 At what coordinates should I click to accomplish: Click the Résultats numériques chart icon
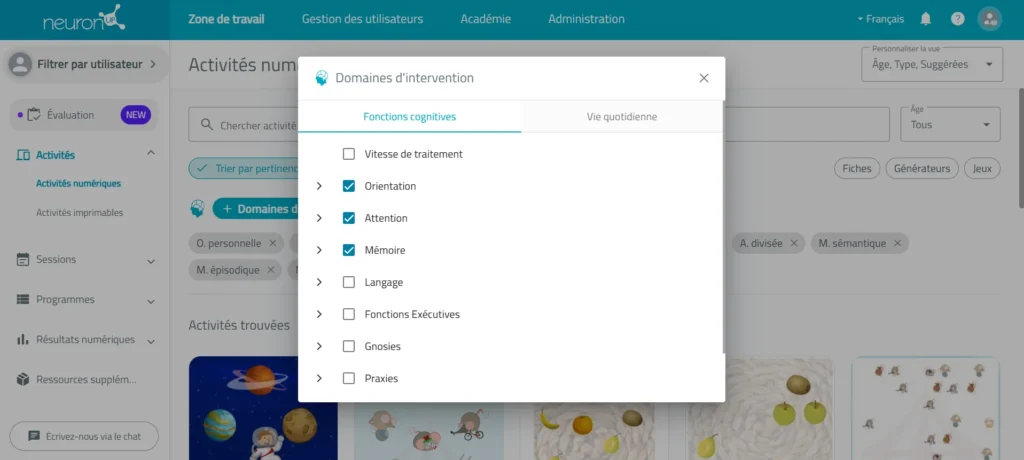pos(23,340)
